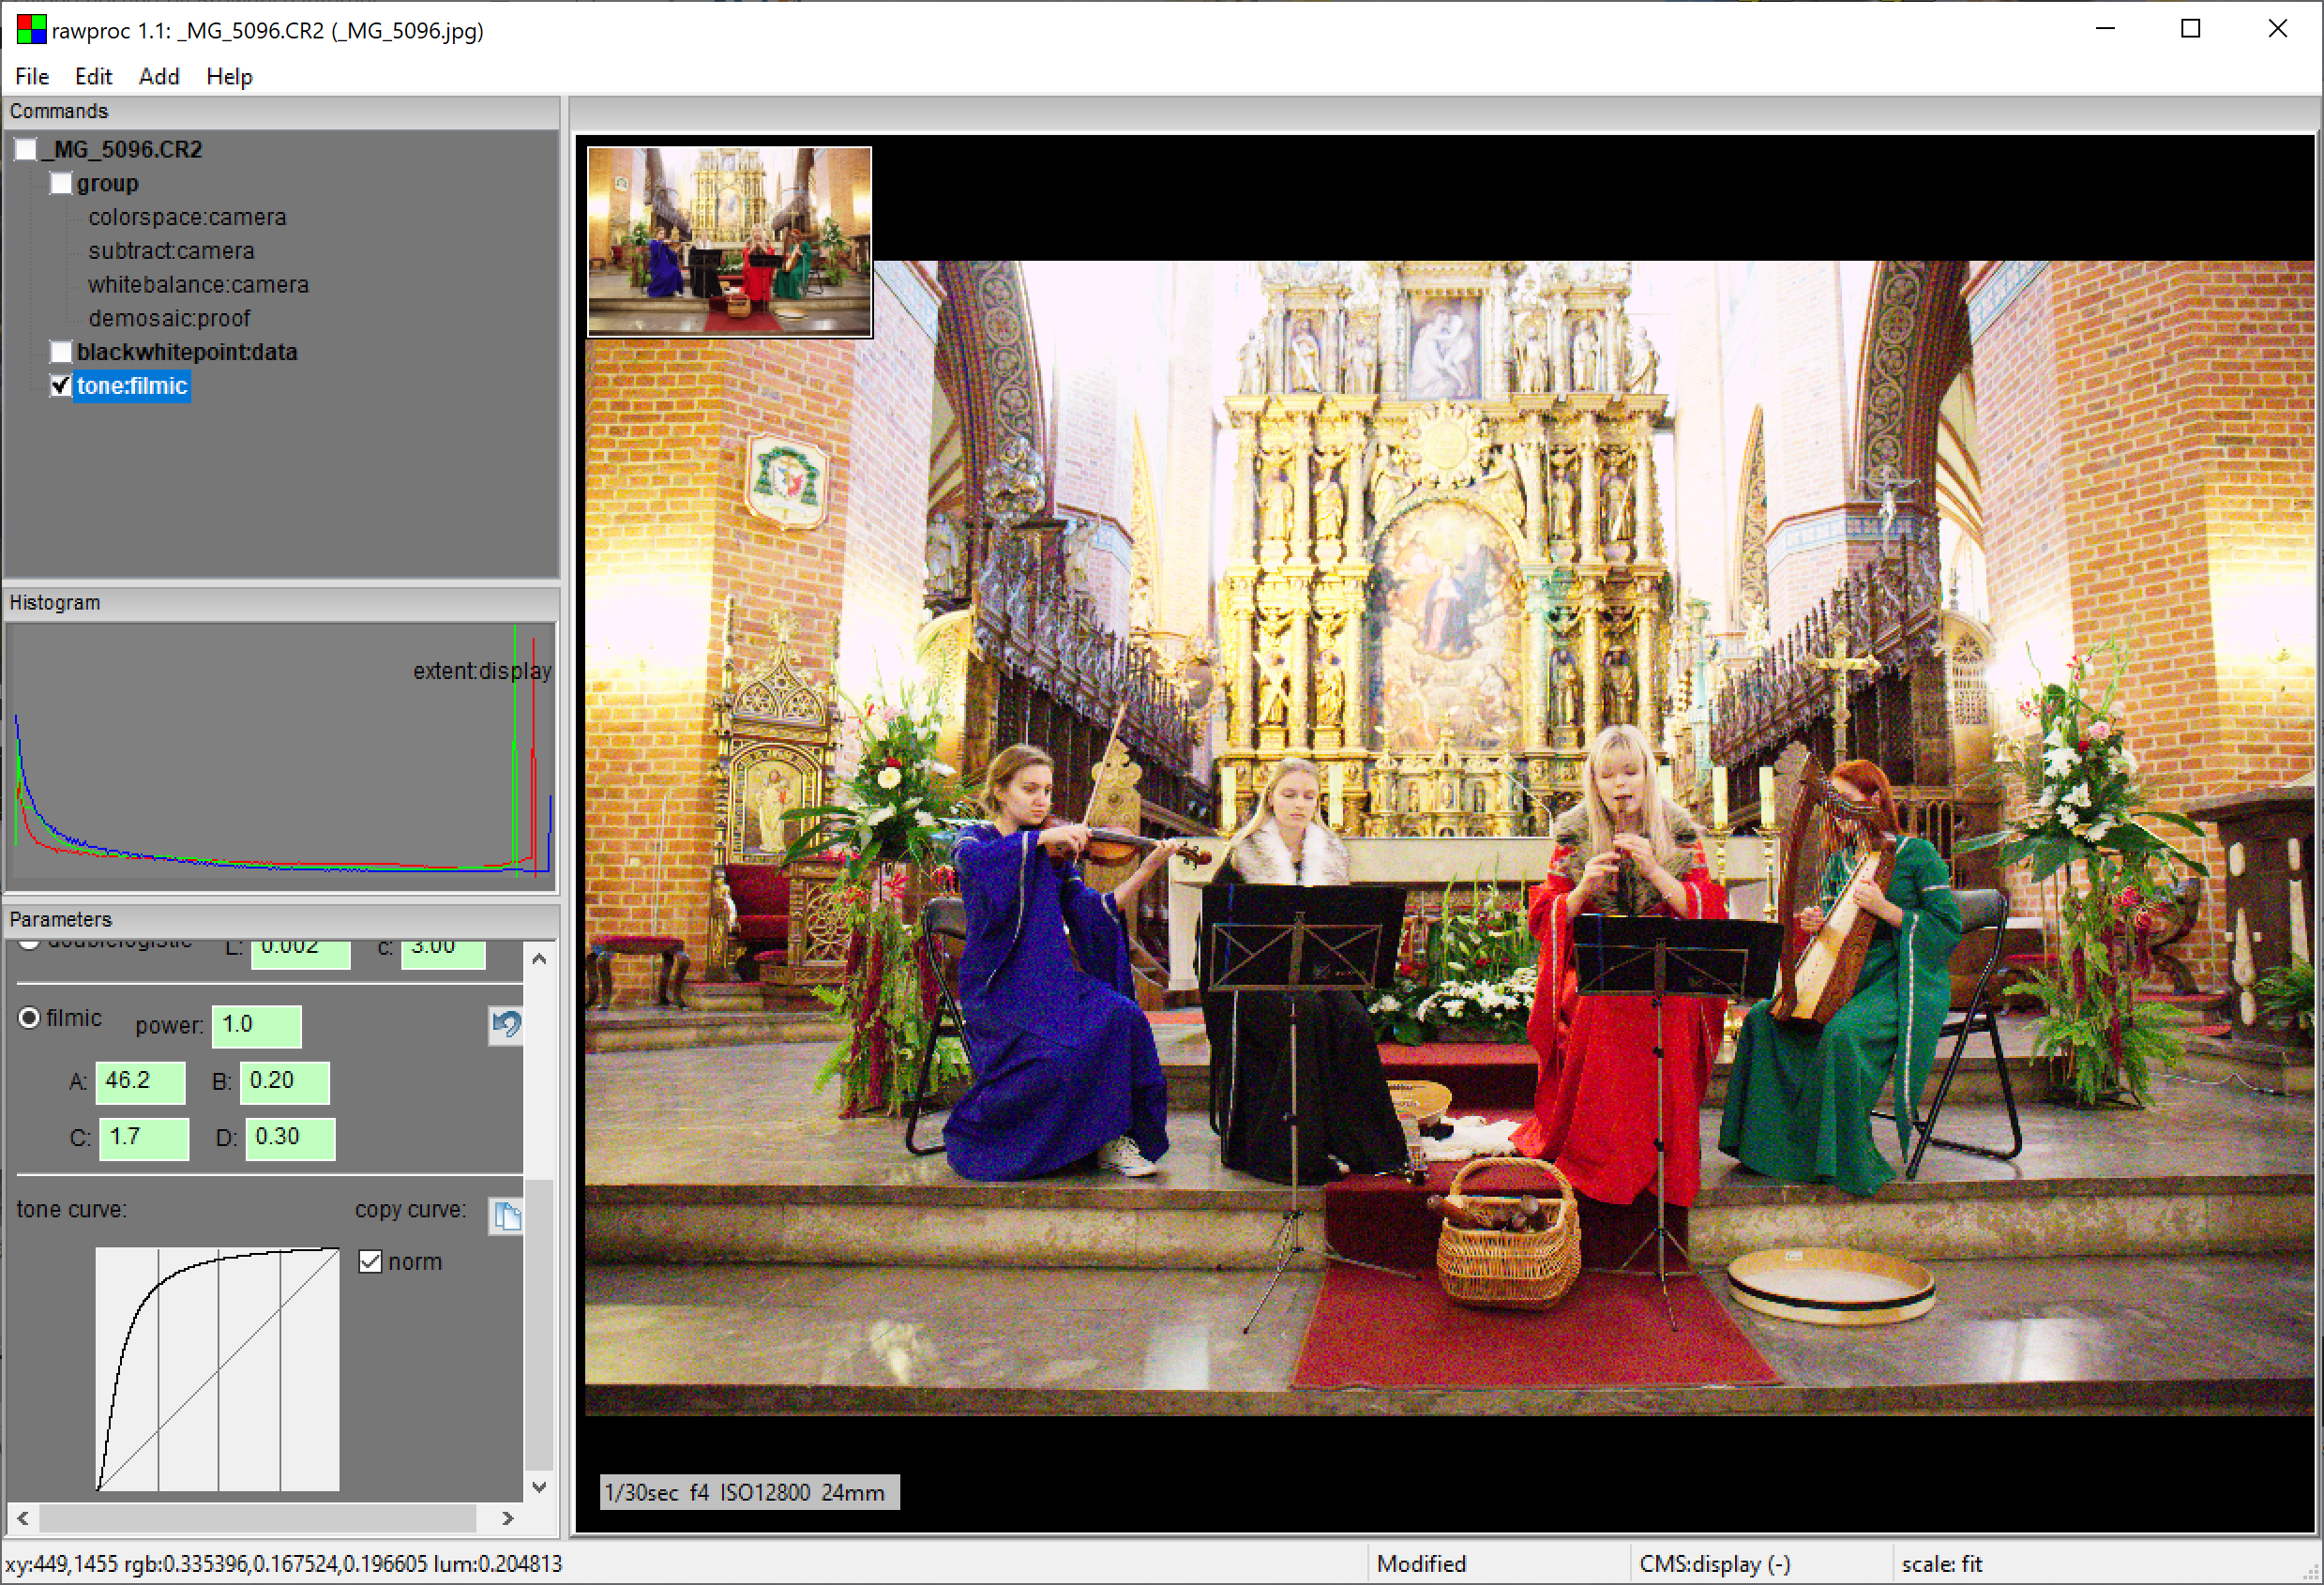2324x1585 pixels.
Task: Select the demosaic:proof tree item
Action: [x=169, y=318]
